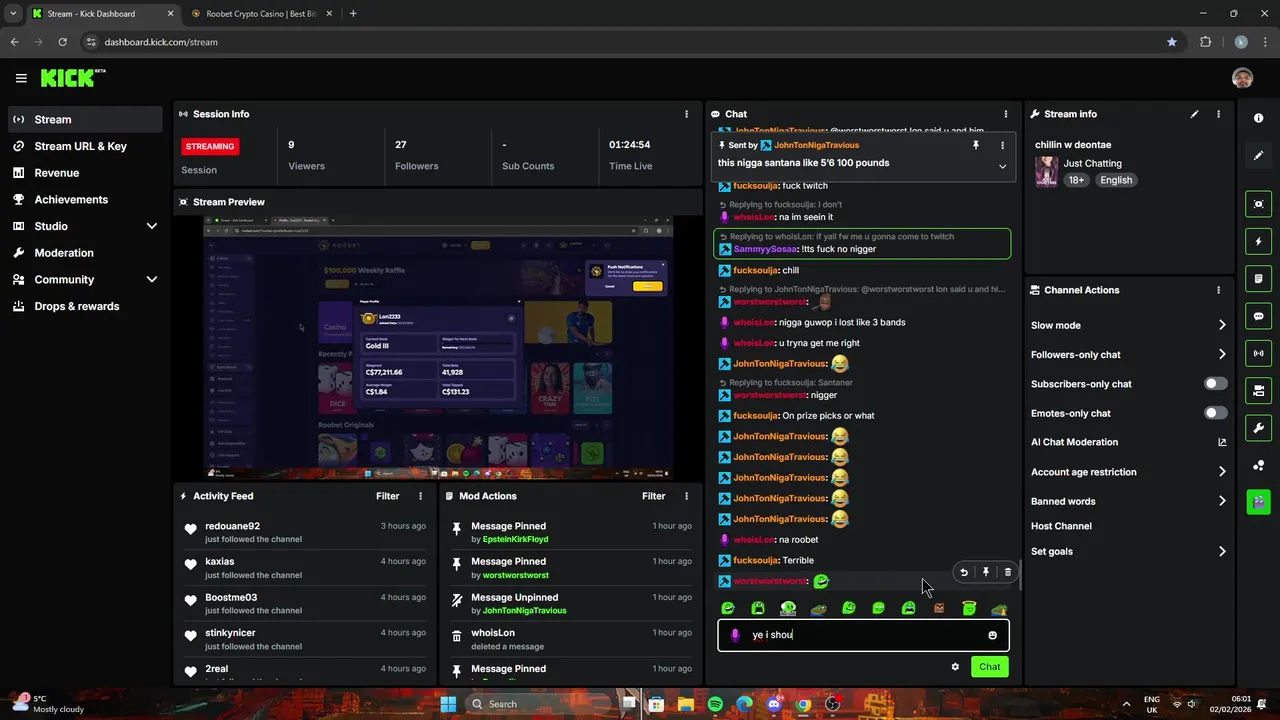Image resolution: width=1280 pixels, height=720 pixels.
Task: Open the browser tab search dropdown
Action: (12, 14)
